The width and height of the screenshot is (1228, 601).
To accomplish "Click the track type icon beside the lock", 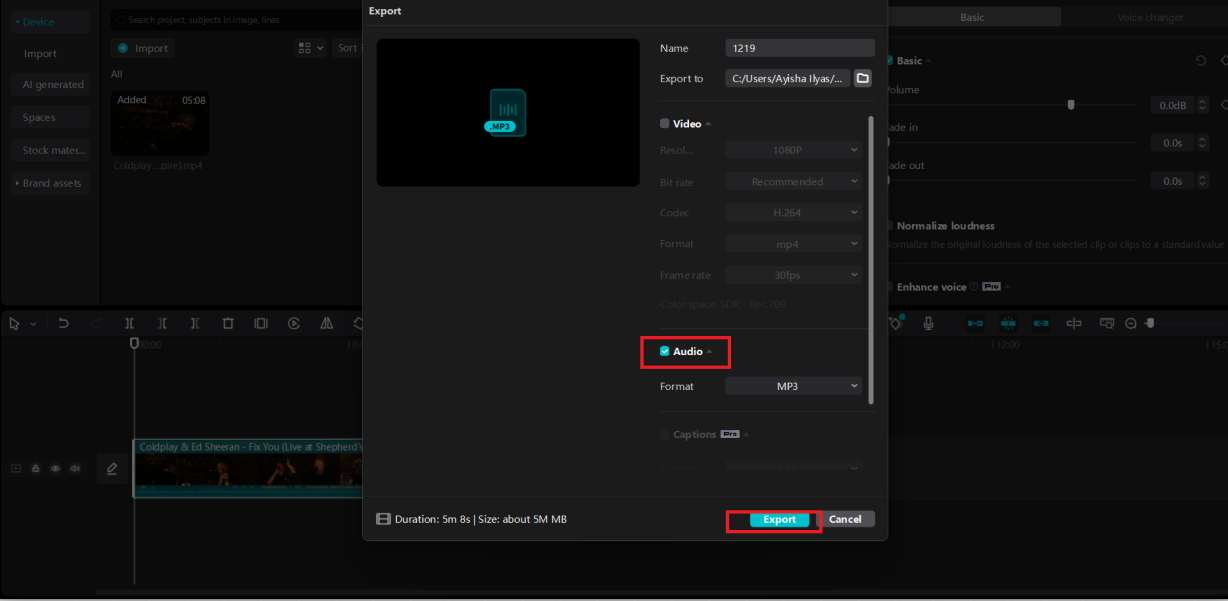I will coord(16,468).
